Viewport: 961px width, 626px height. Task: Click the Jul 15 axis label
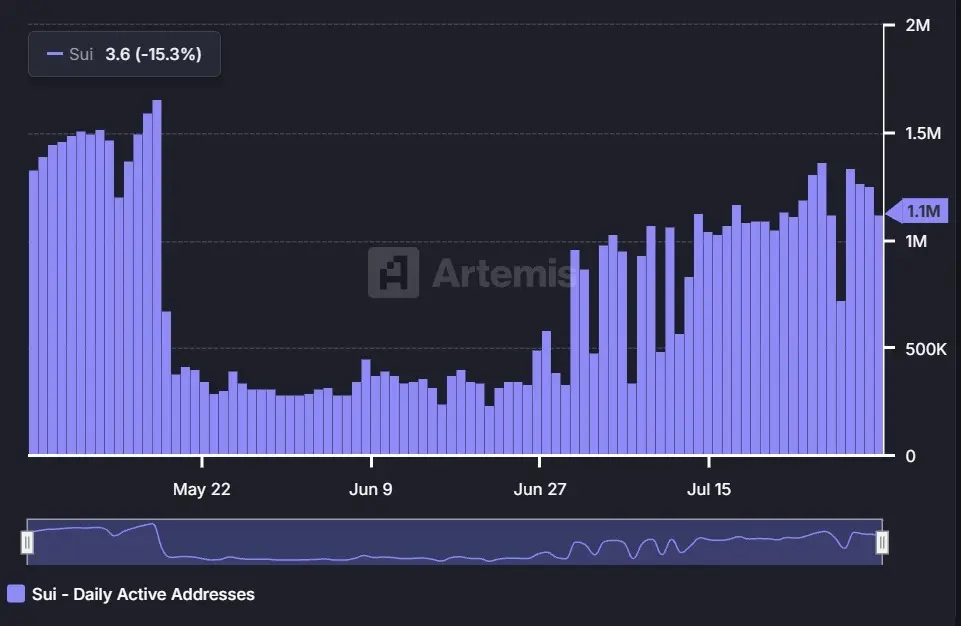709,489
